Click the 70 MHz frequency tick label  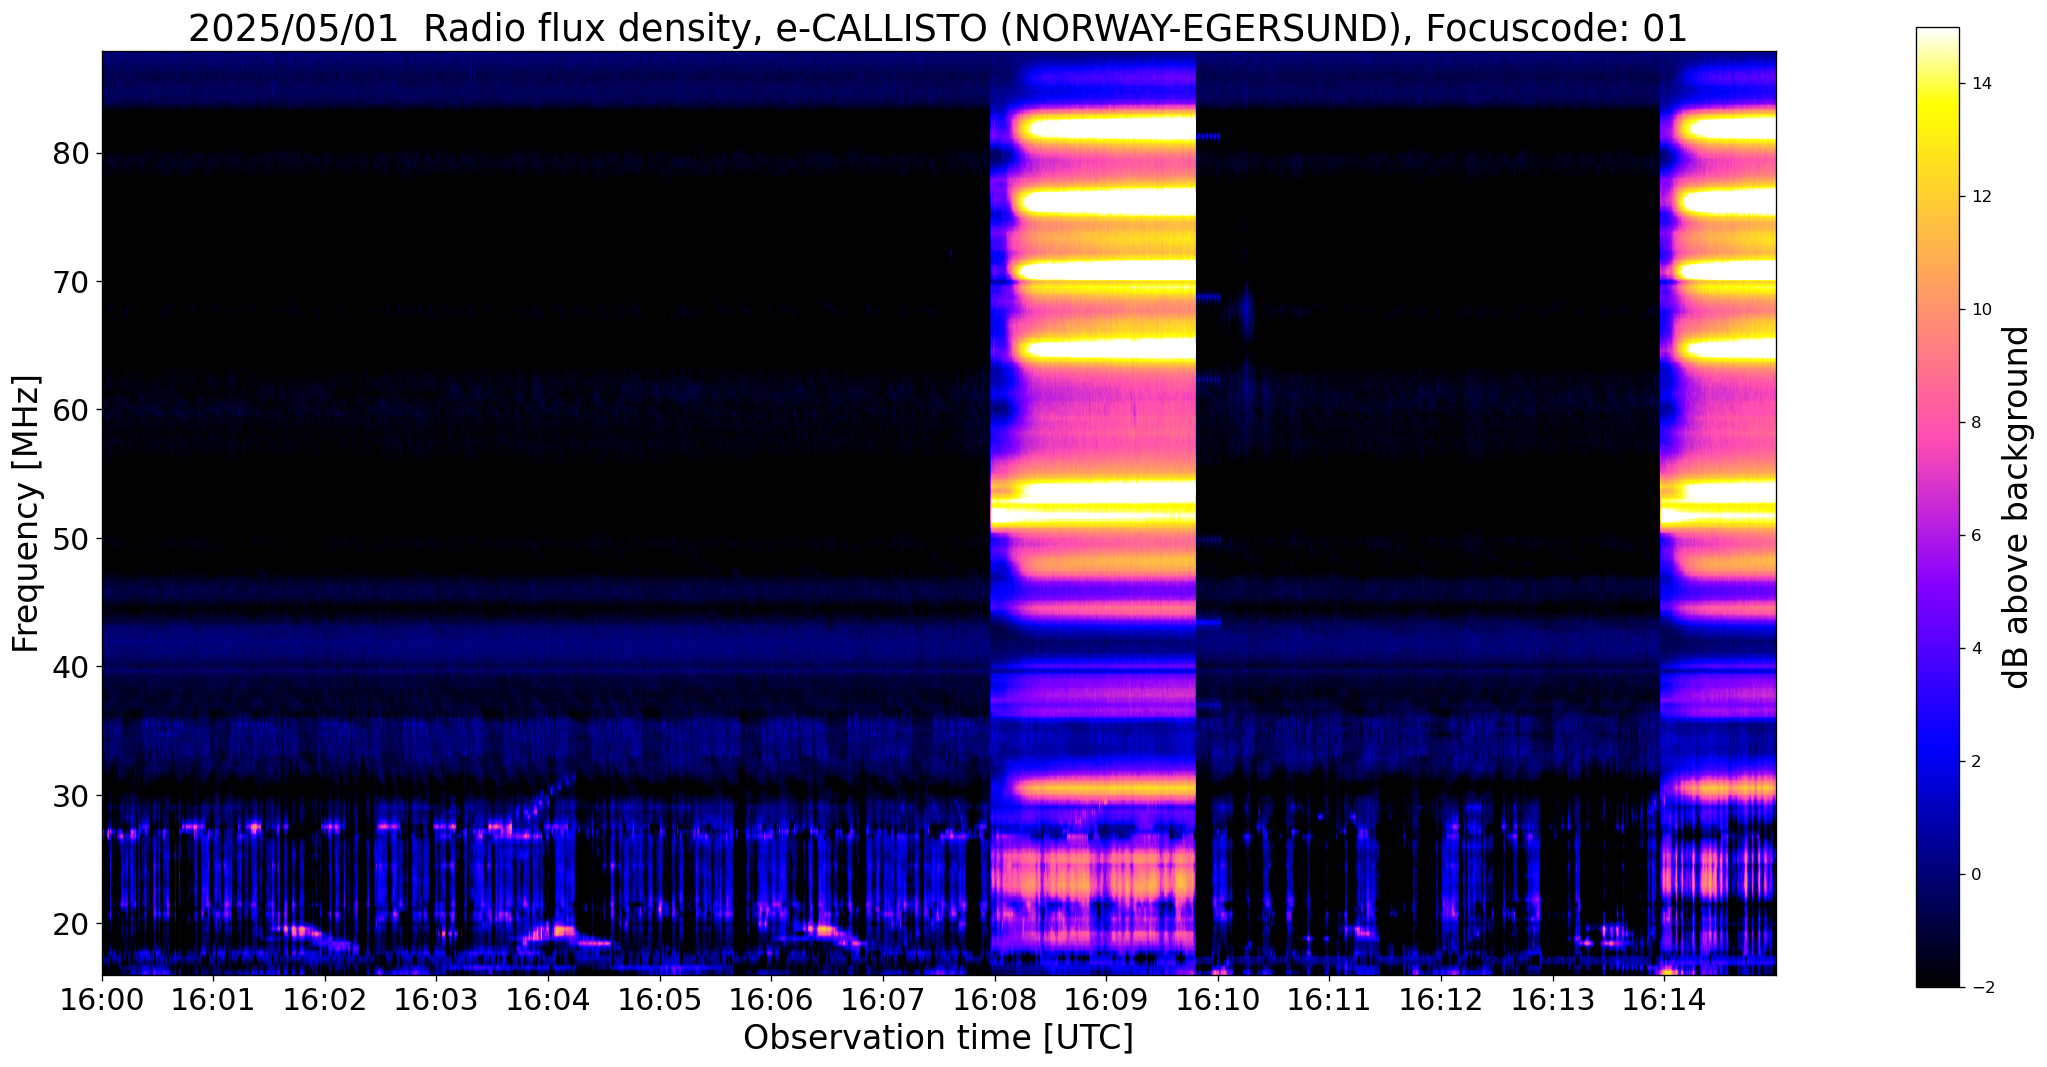click(73, 282)
